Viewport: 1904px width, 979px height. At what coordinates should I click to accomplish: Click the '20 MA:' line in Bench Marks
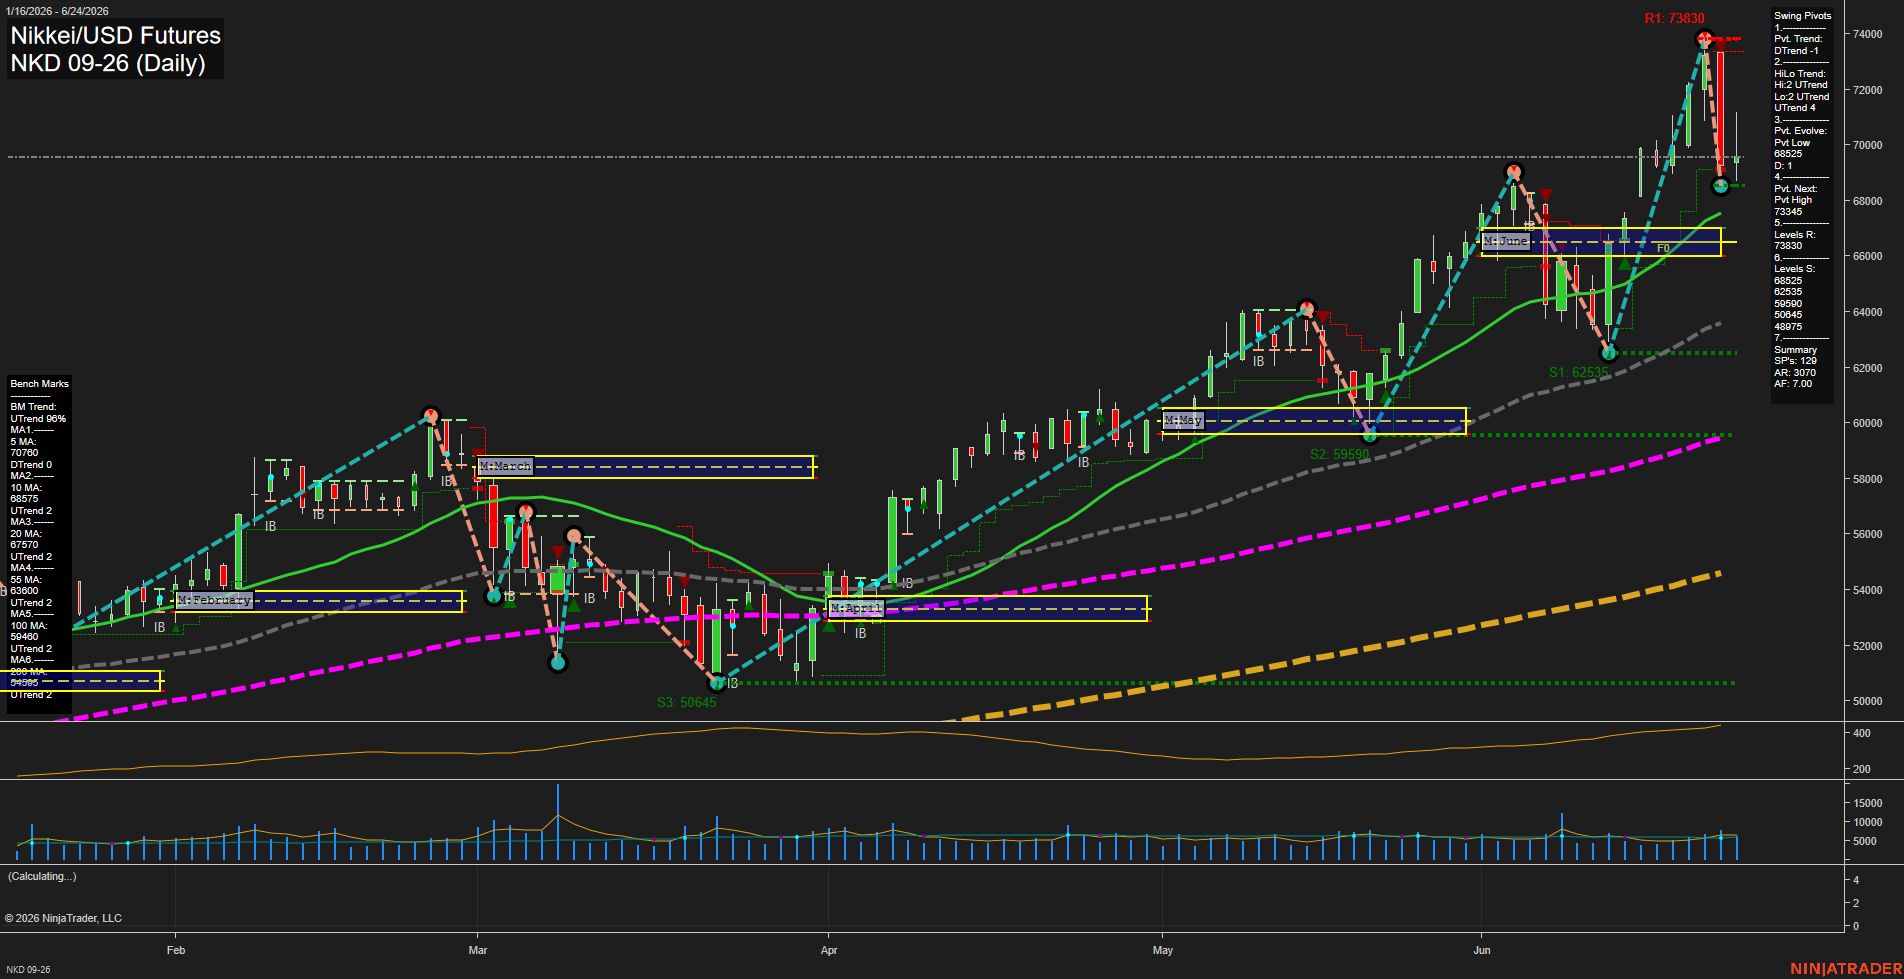coord(26,534)
